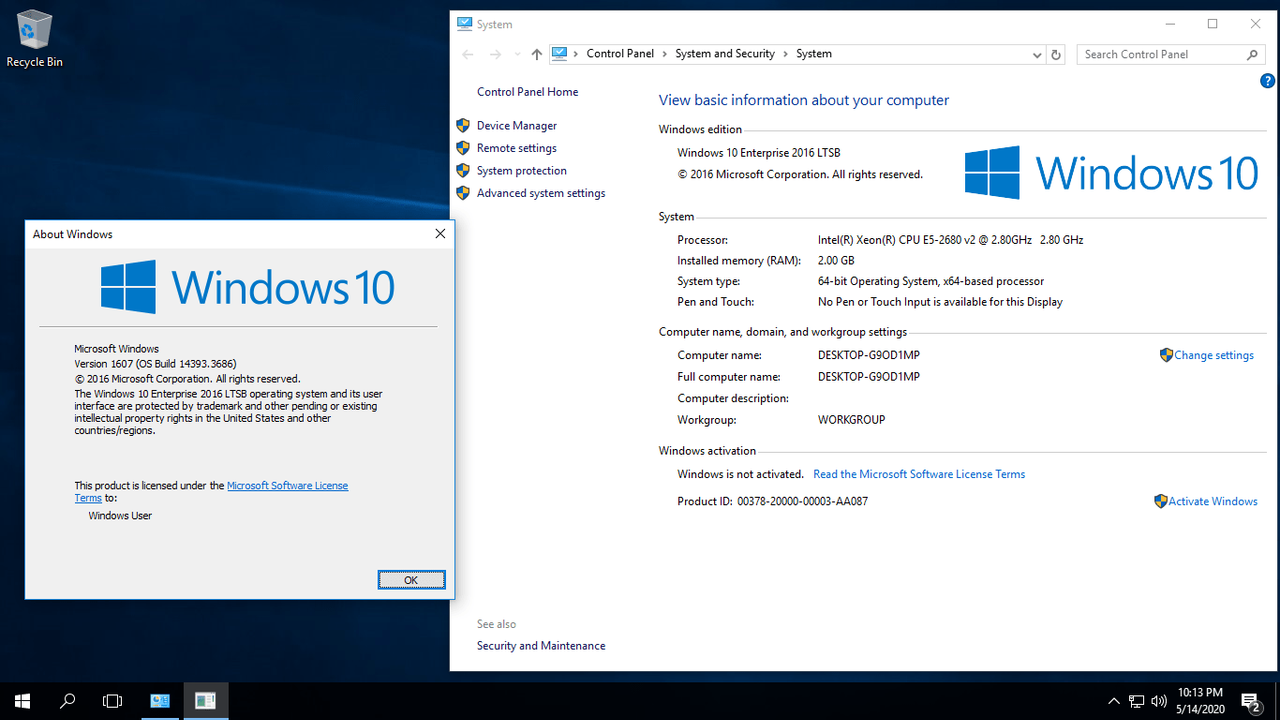Click shield icon beside Advanced system settings
The width and height of the screenshot is (1280, 720).
tap(463, 193)
